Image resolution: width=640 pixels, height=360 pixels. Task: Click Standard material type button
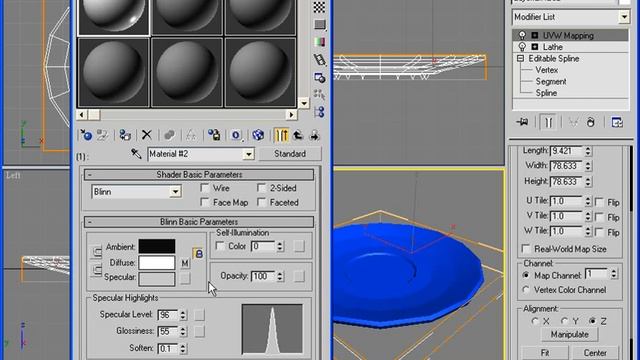(290, 154)
